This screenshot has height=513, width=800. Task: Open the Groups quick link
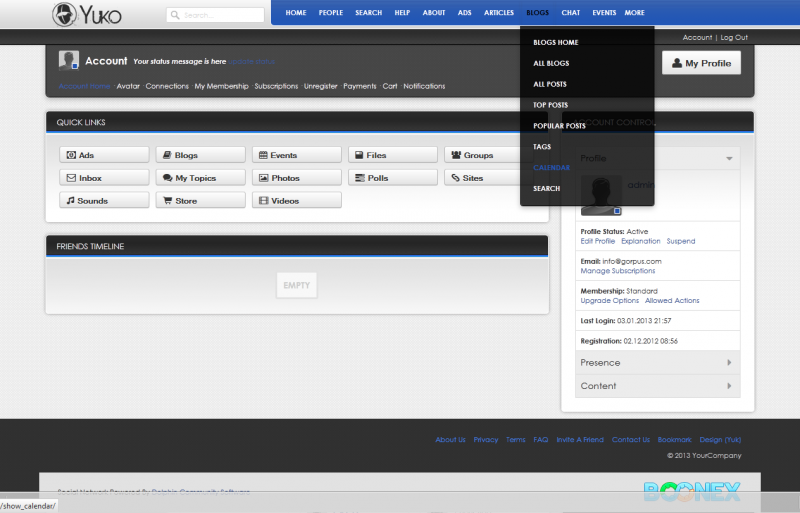pos(482,155)
